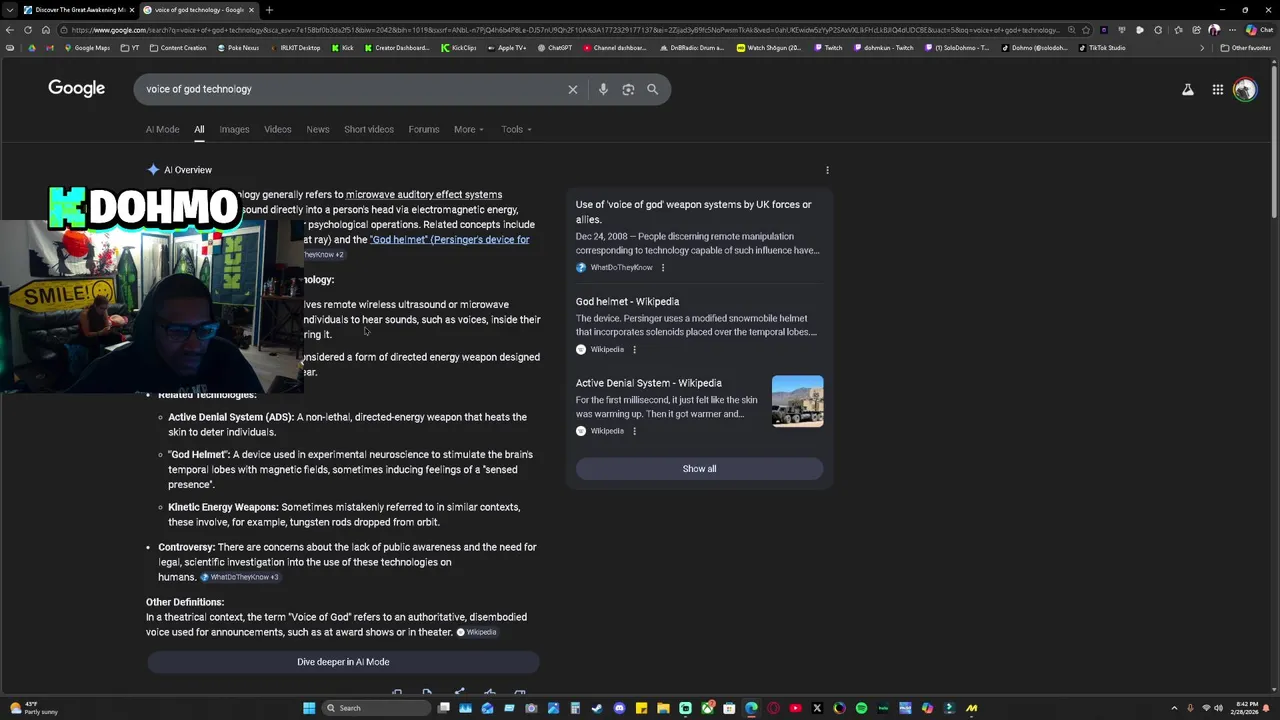Click the magnifier search submit icon

[x=652, y=89]
